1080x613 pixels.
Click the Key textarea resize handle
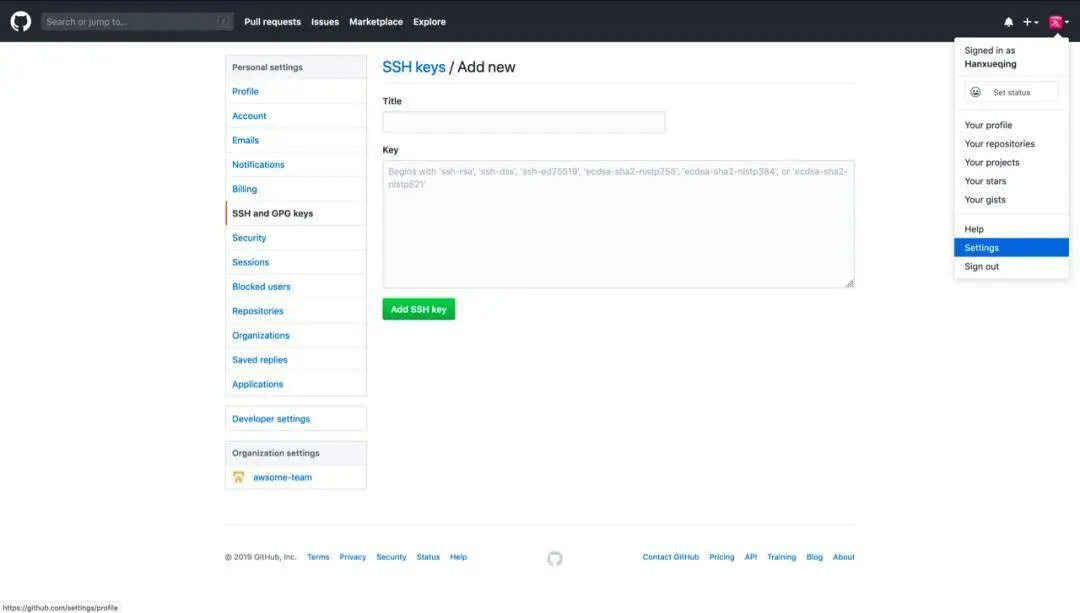coord(849,283)
